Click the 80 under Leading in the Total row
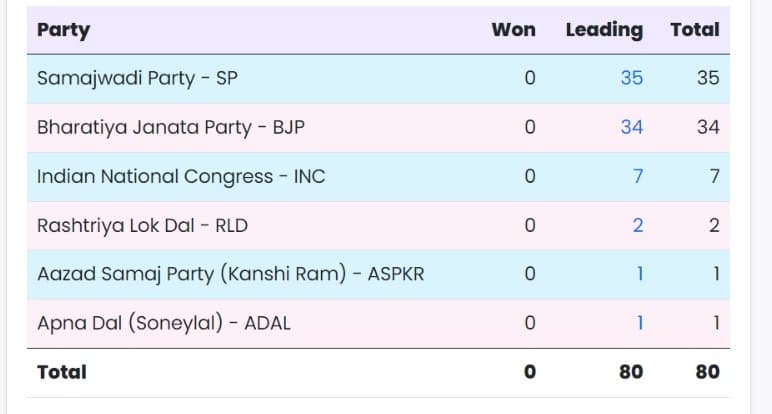The image size is (772, 414). (630, 372)
